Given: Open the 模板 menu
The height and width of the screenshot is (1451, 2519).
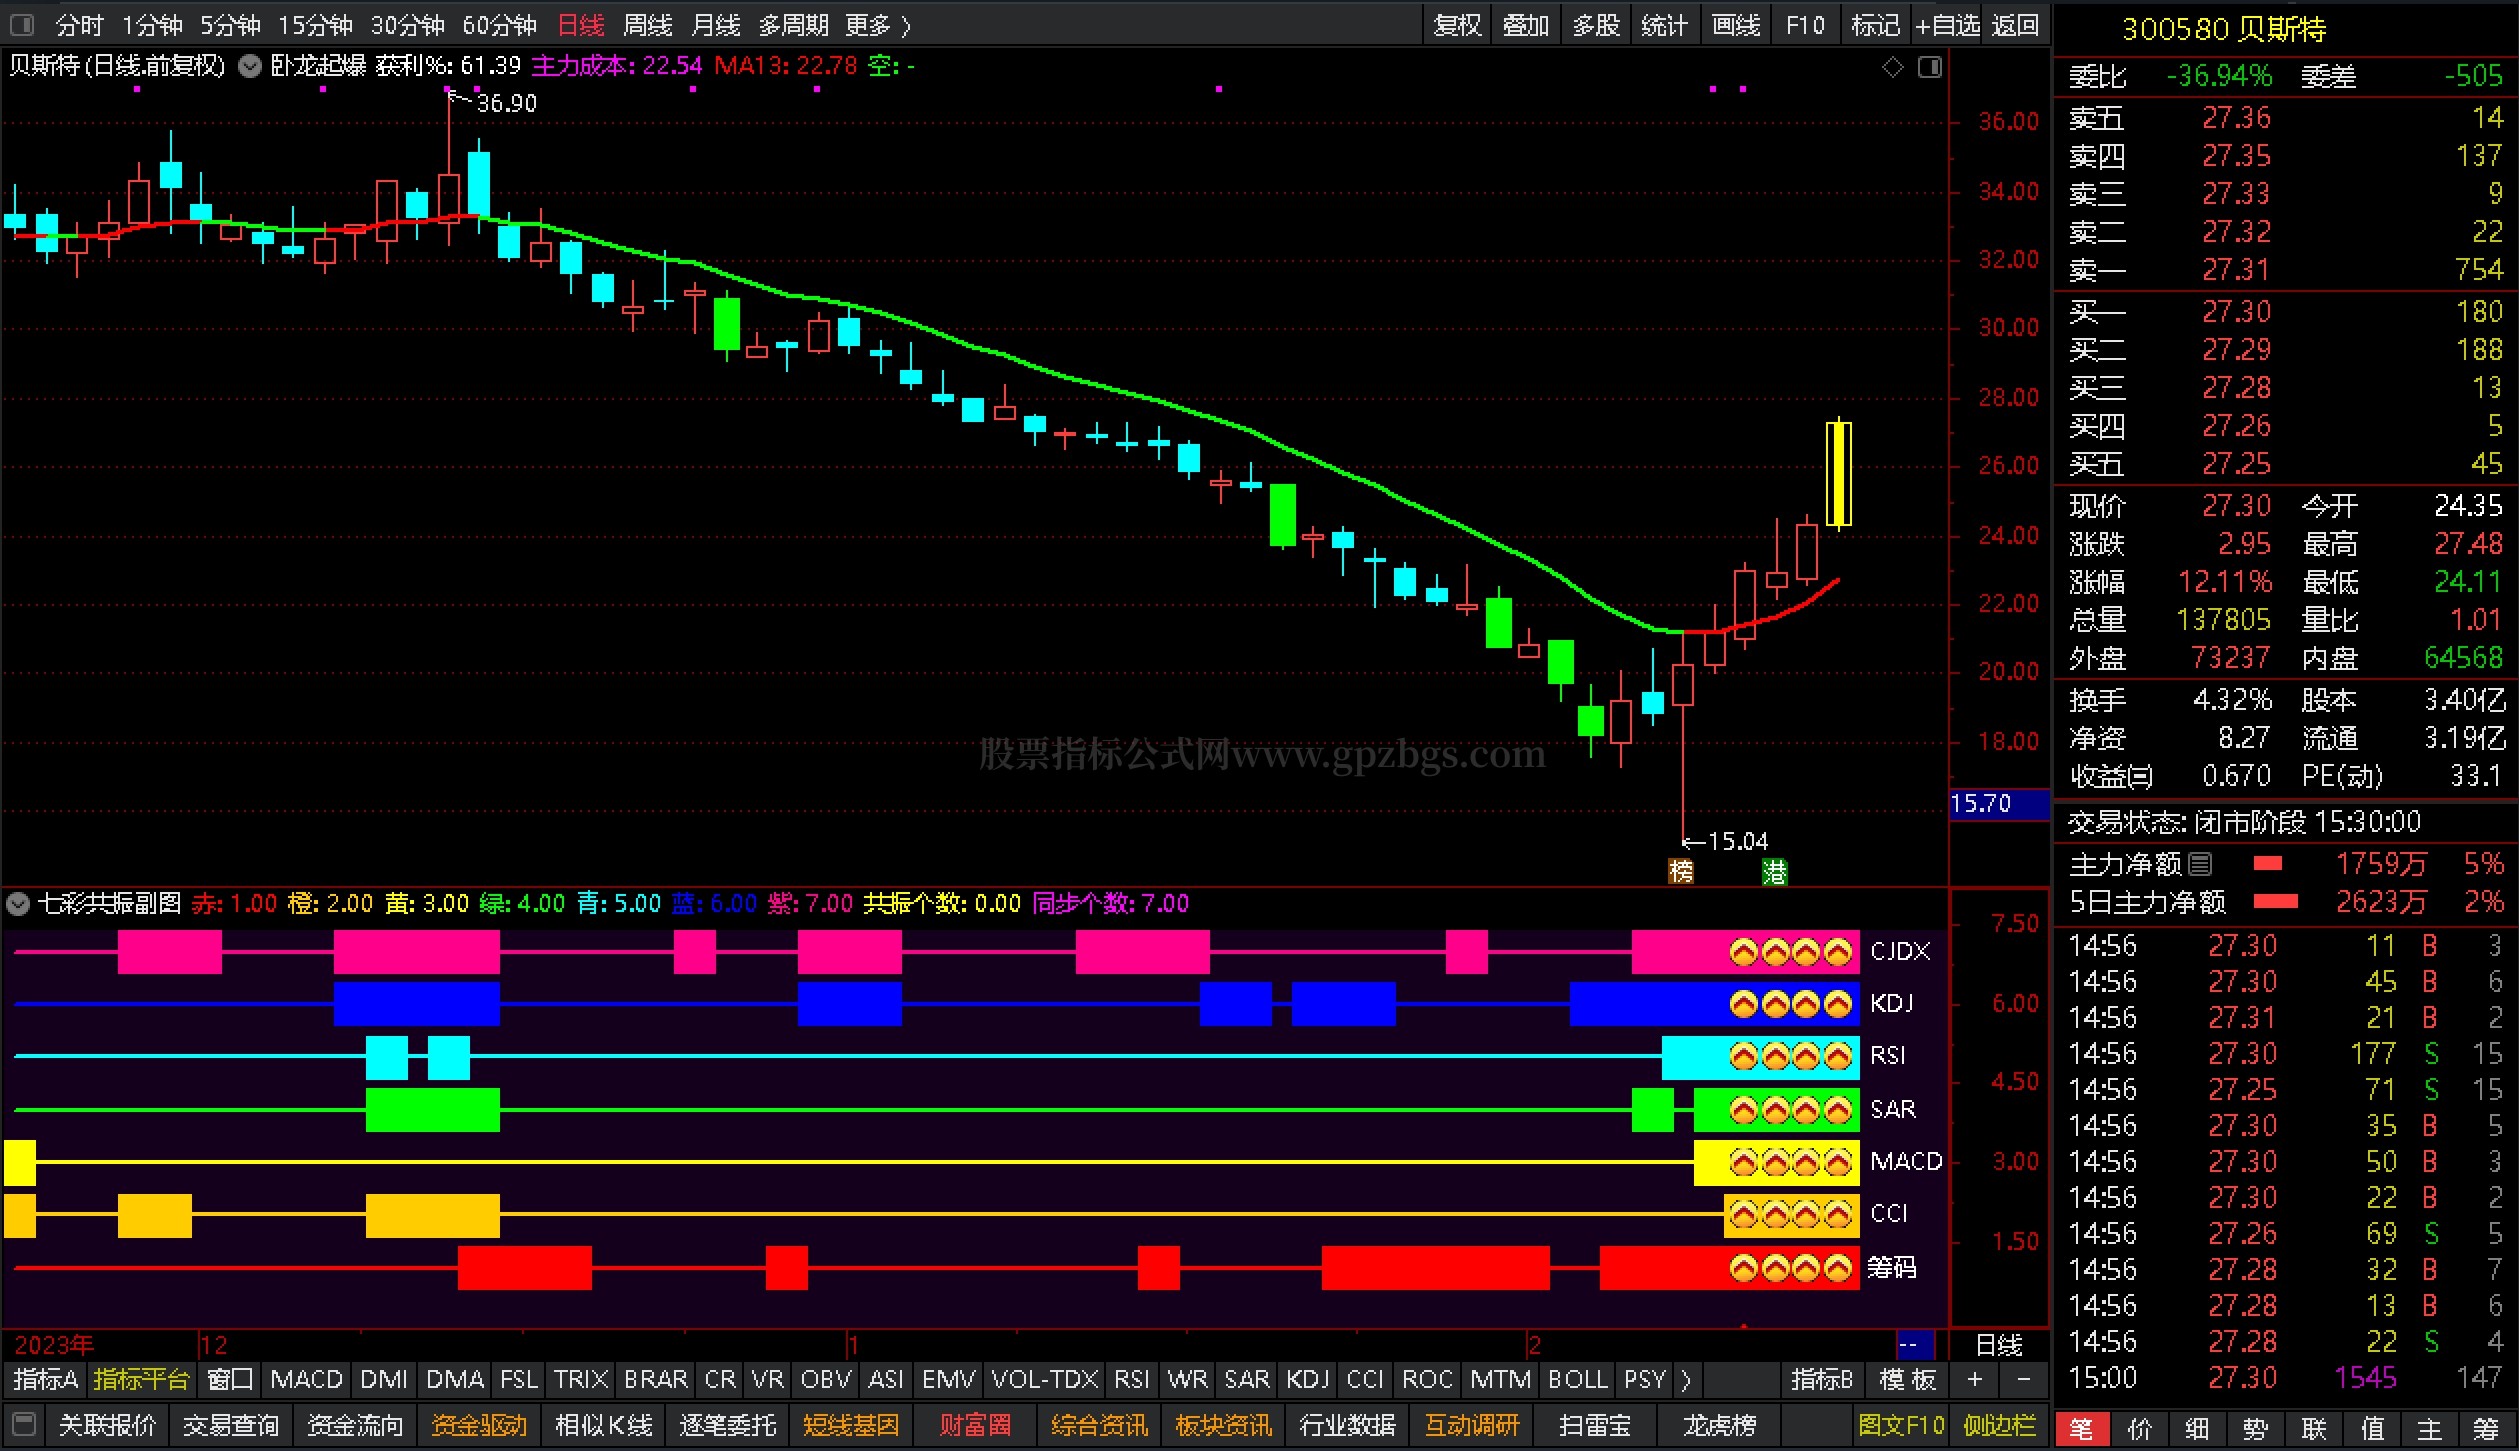Looking at the screenshot, I should click(1908, 1380).
